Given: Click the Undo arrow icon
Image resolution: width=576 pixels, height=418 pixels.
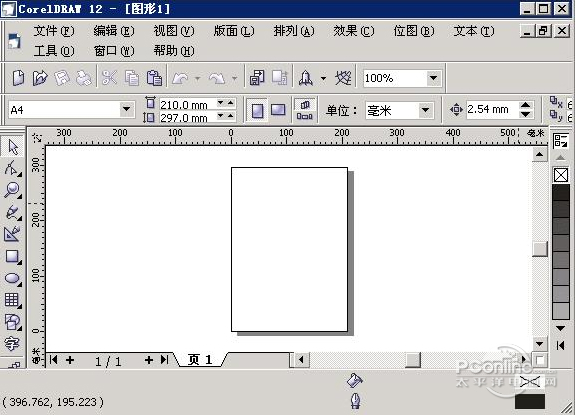Looking at the screenshot, I should coord(180,78).
